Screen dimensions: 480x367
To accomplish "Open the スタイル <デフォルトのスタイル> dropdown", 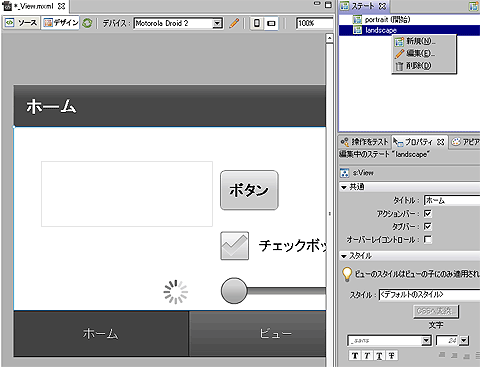I will pos(429,295).
